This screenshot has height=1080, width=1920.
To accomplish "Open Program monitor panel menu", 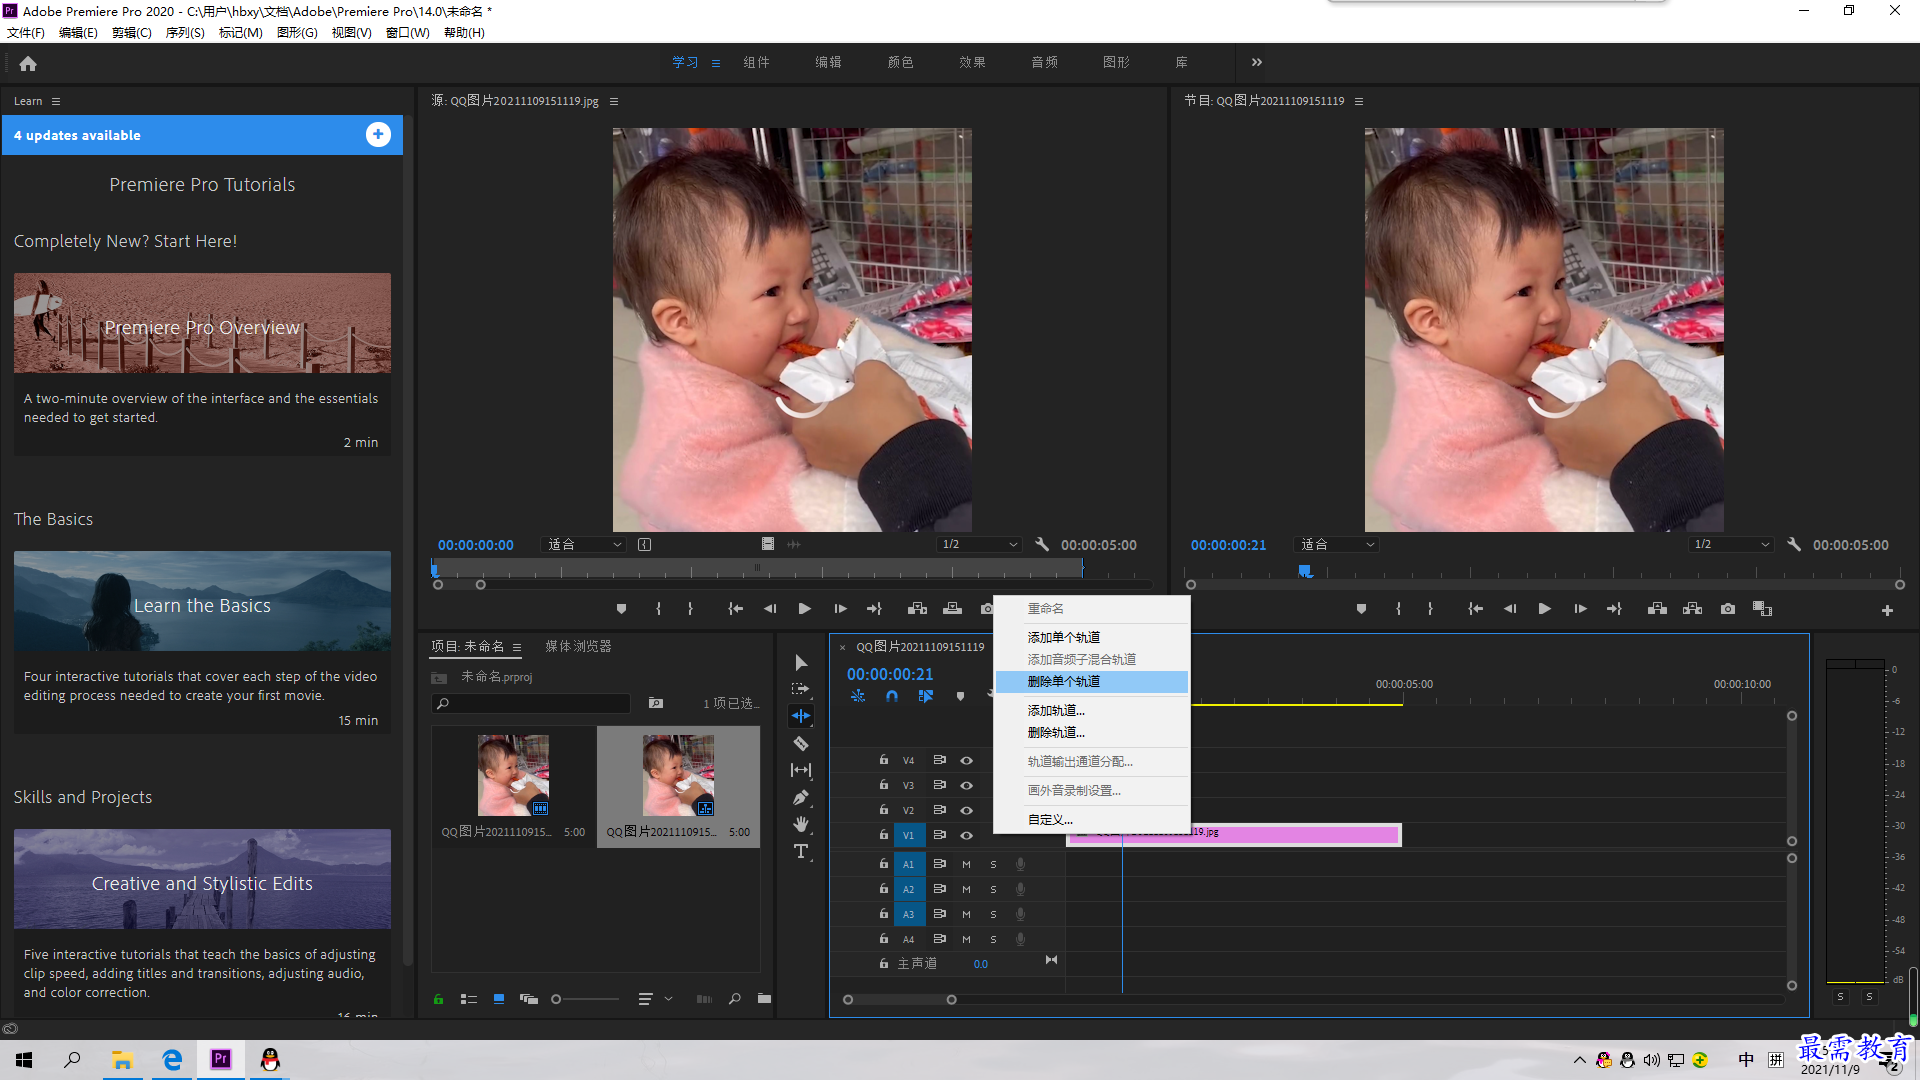I will click(1359, 101).
